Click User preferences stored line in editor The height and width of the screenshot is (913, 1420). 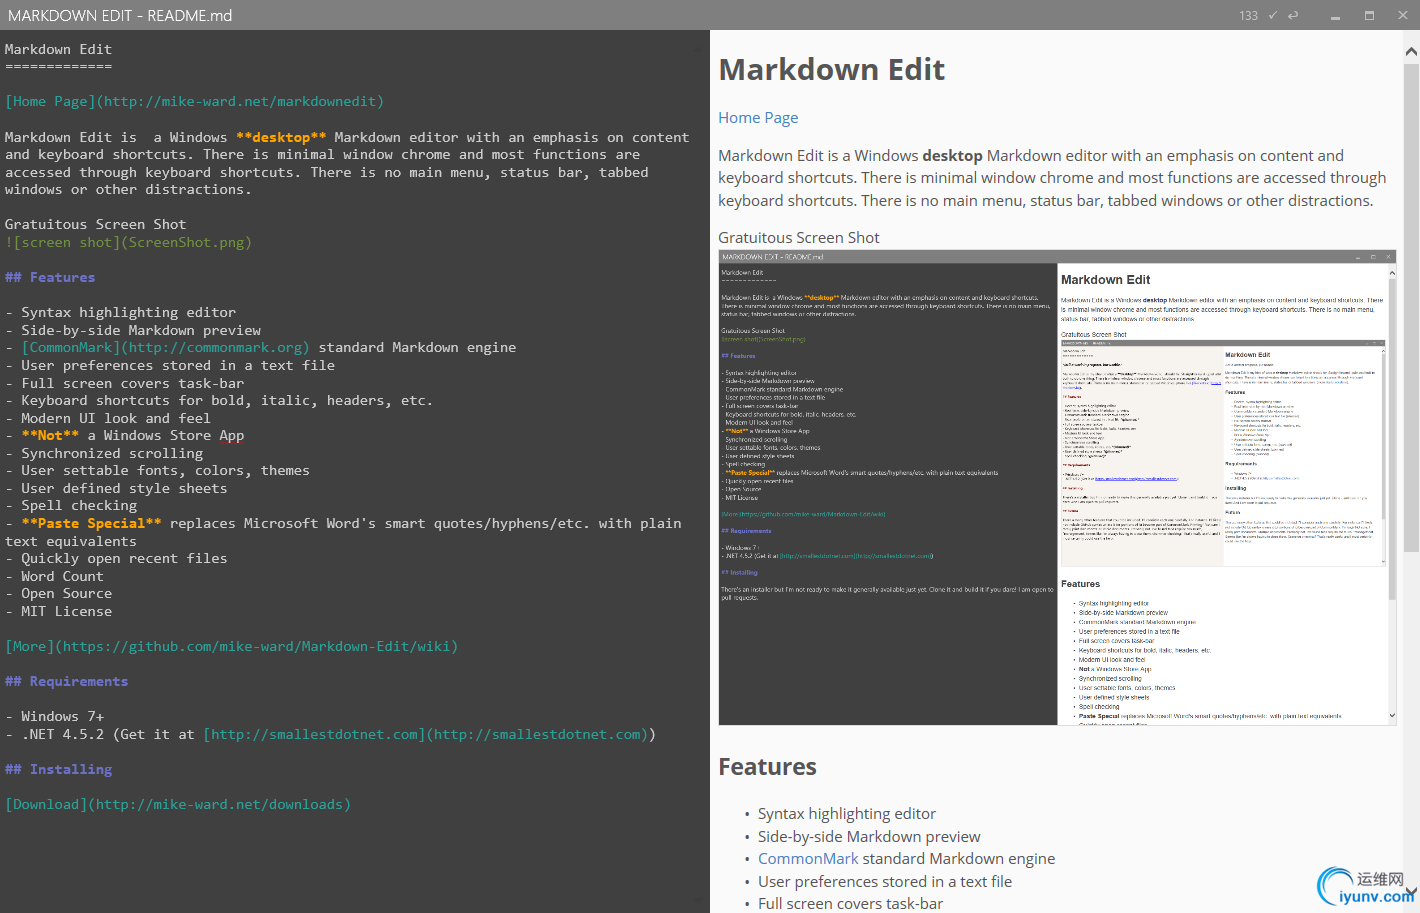pos(170,365)
